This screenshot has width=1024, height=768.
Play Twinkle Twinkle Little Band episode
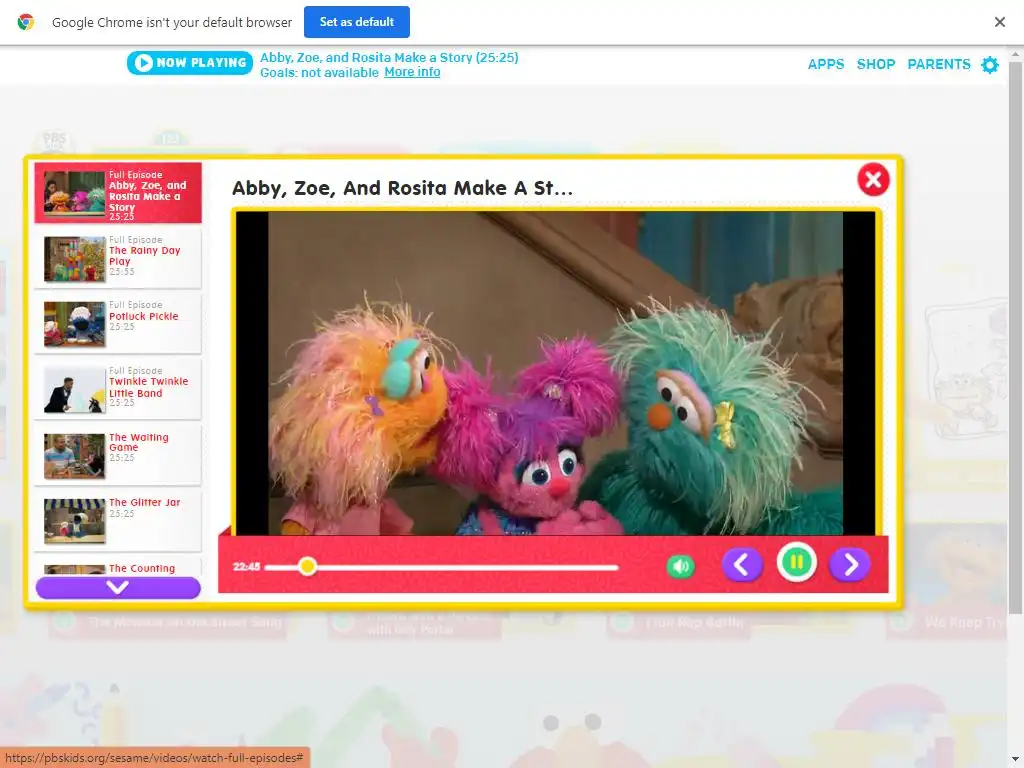click(118, 389)
